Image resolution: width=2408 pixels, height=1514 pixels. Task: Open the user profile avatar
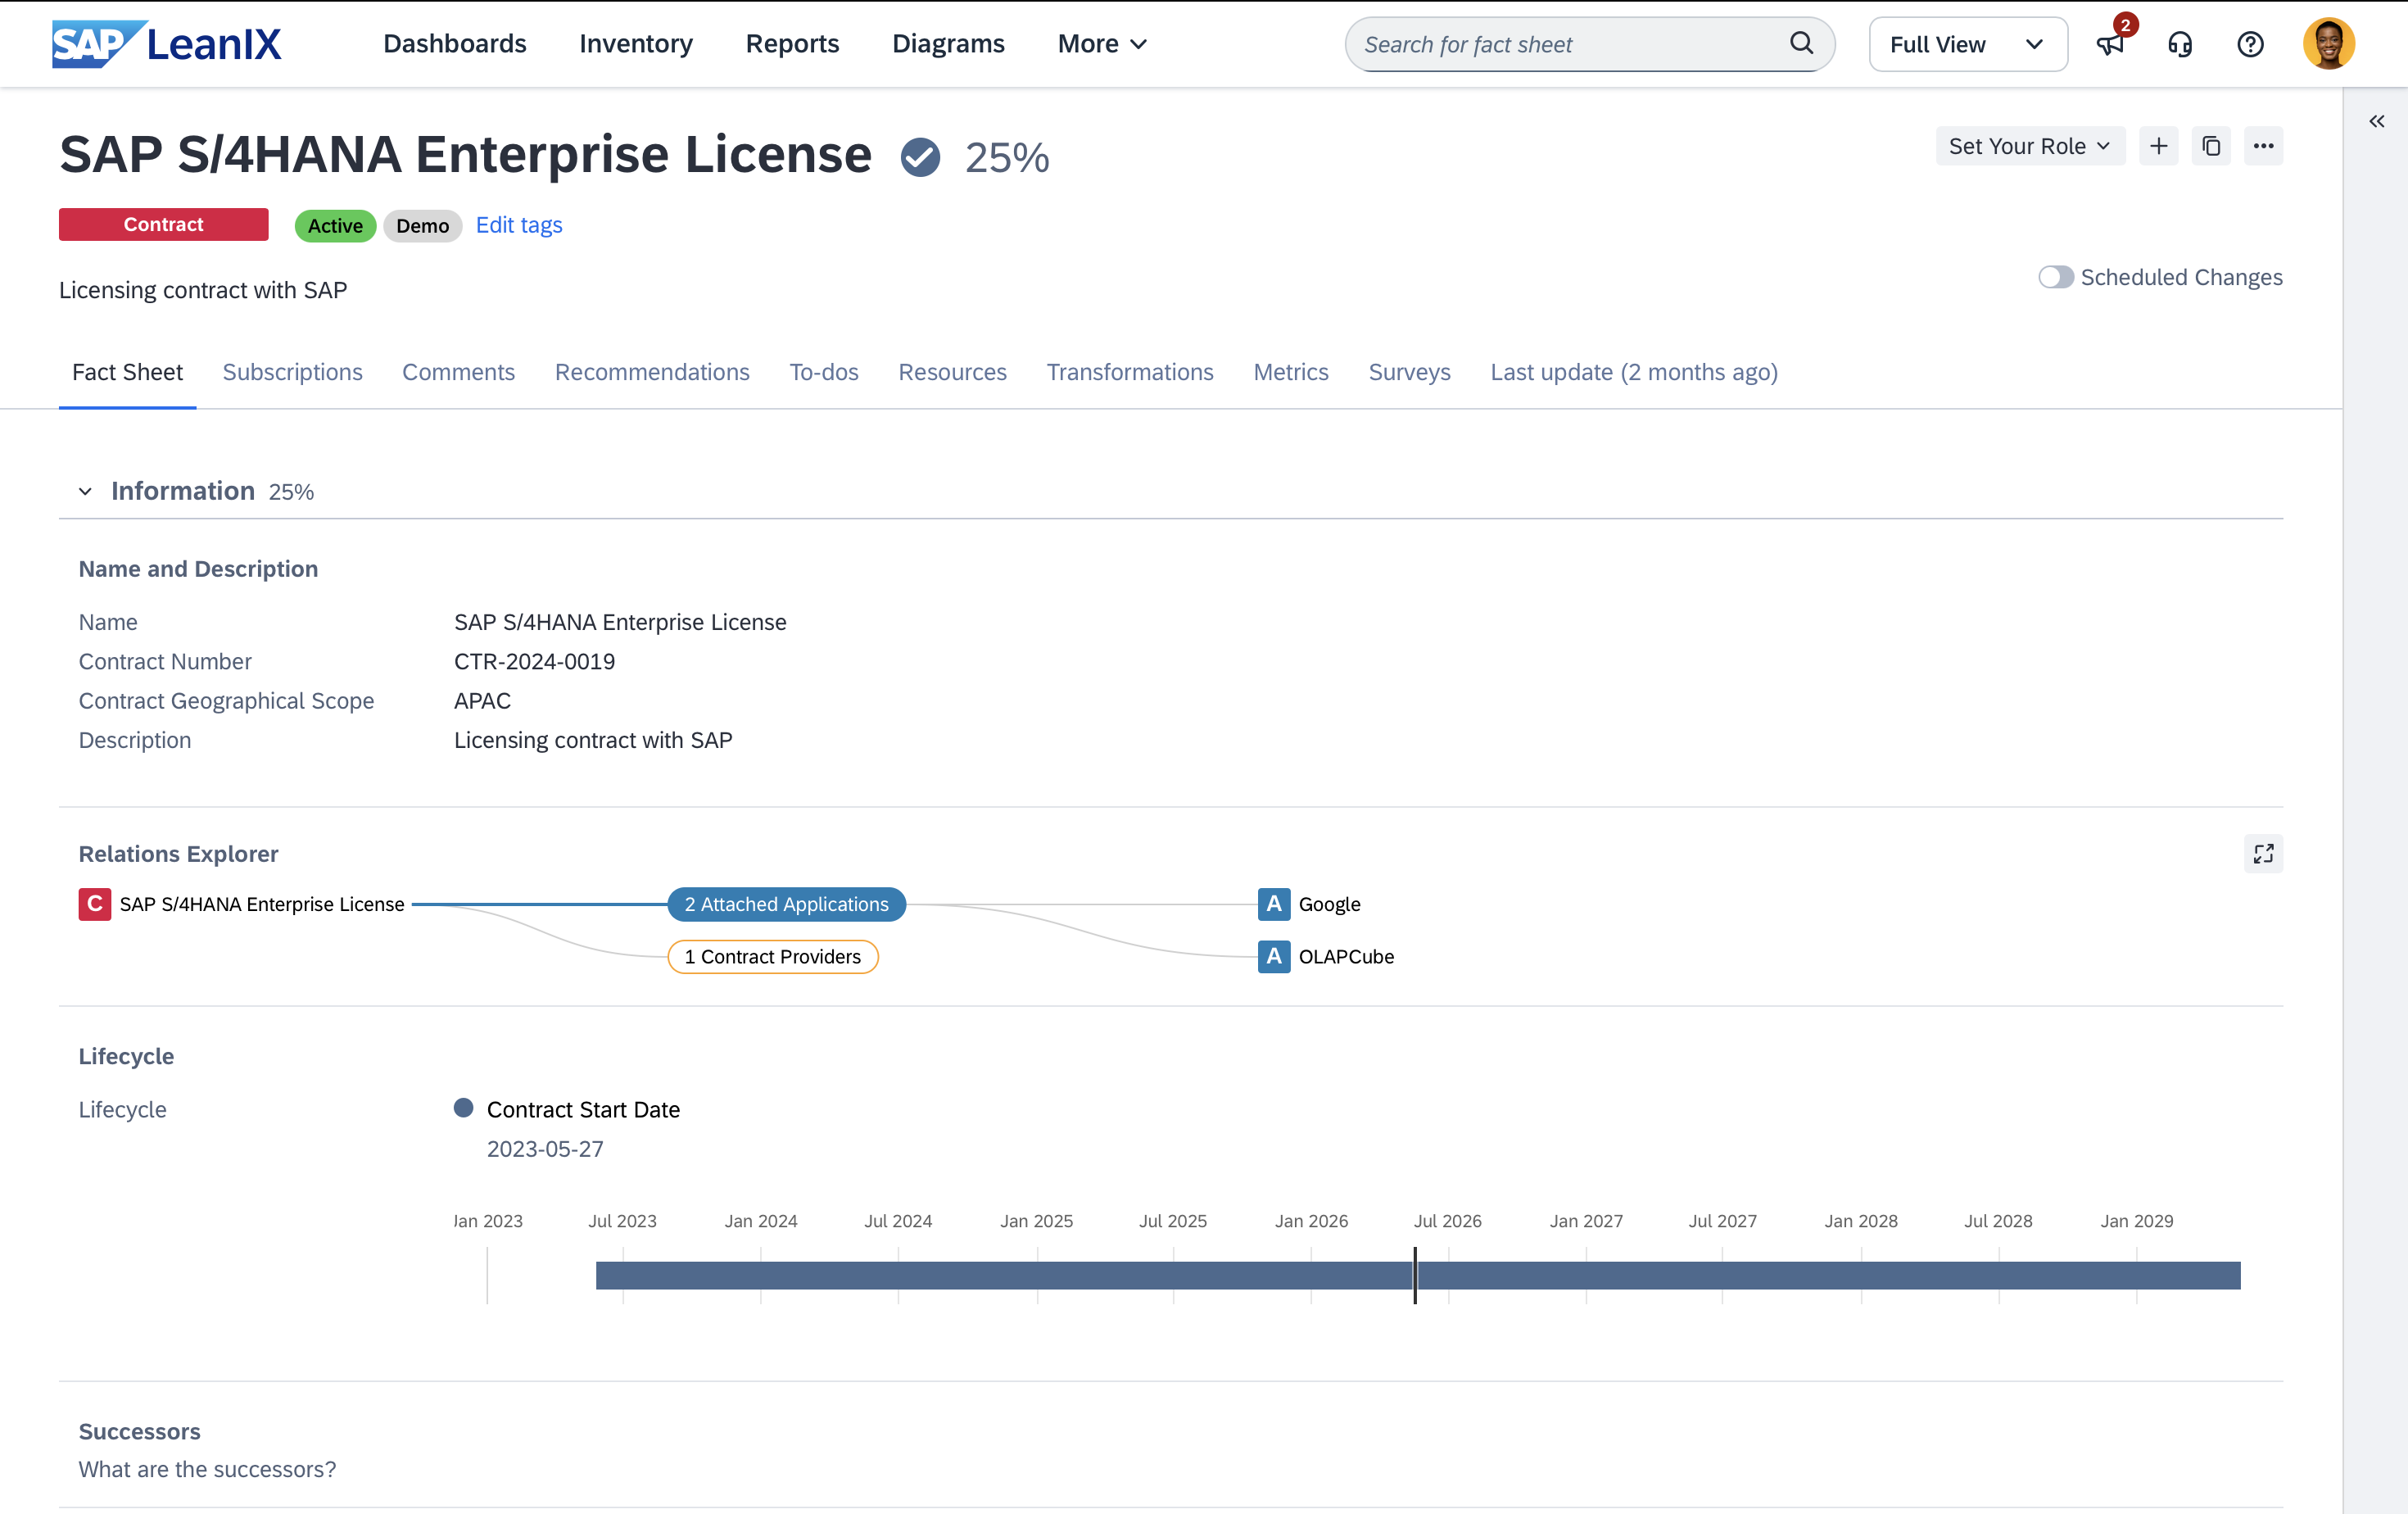2328,44
